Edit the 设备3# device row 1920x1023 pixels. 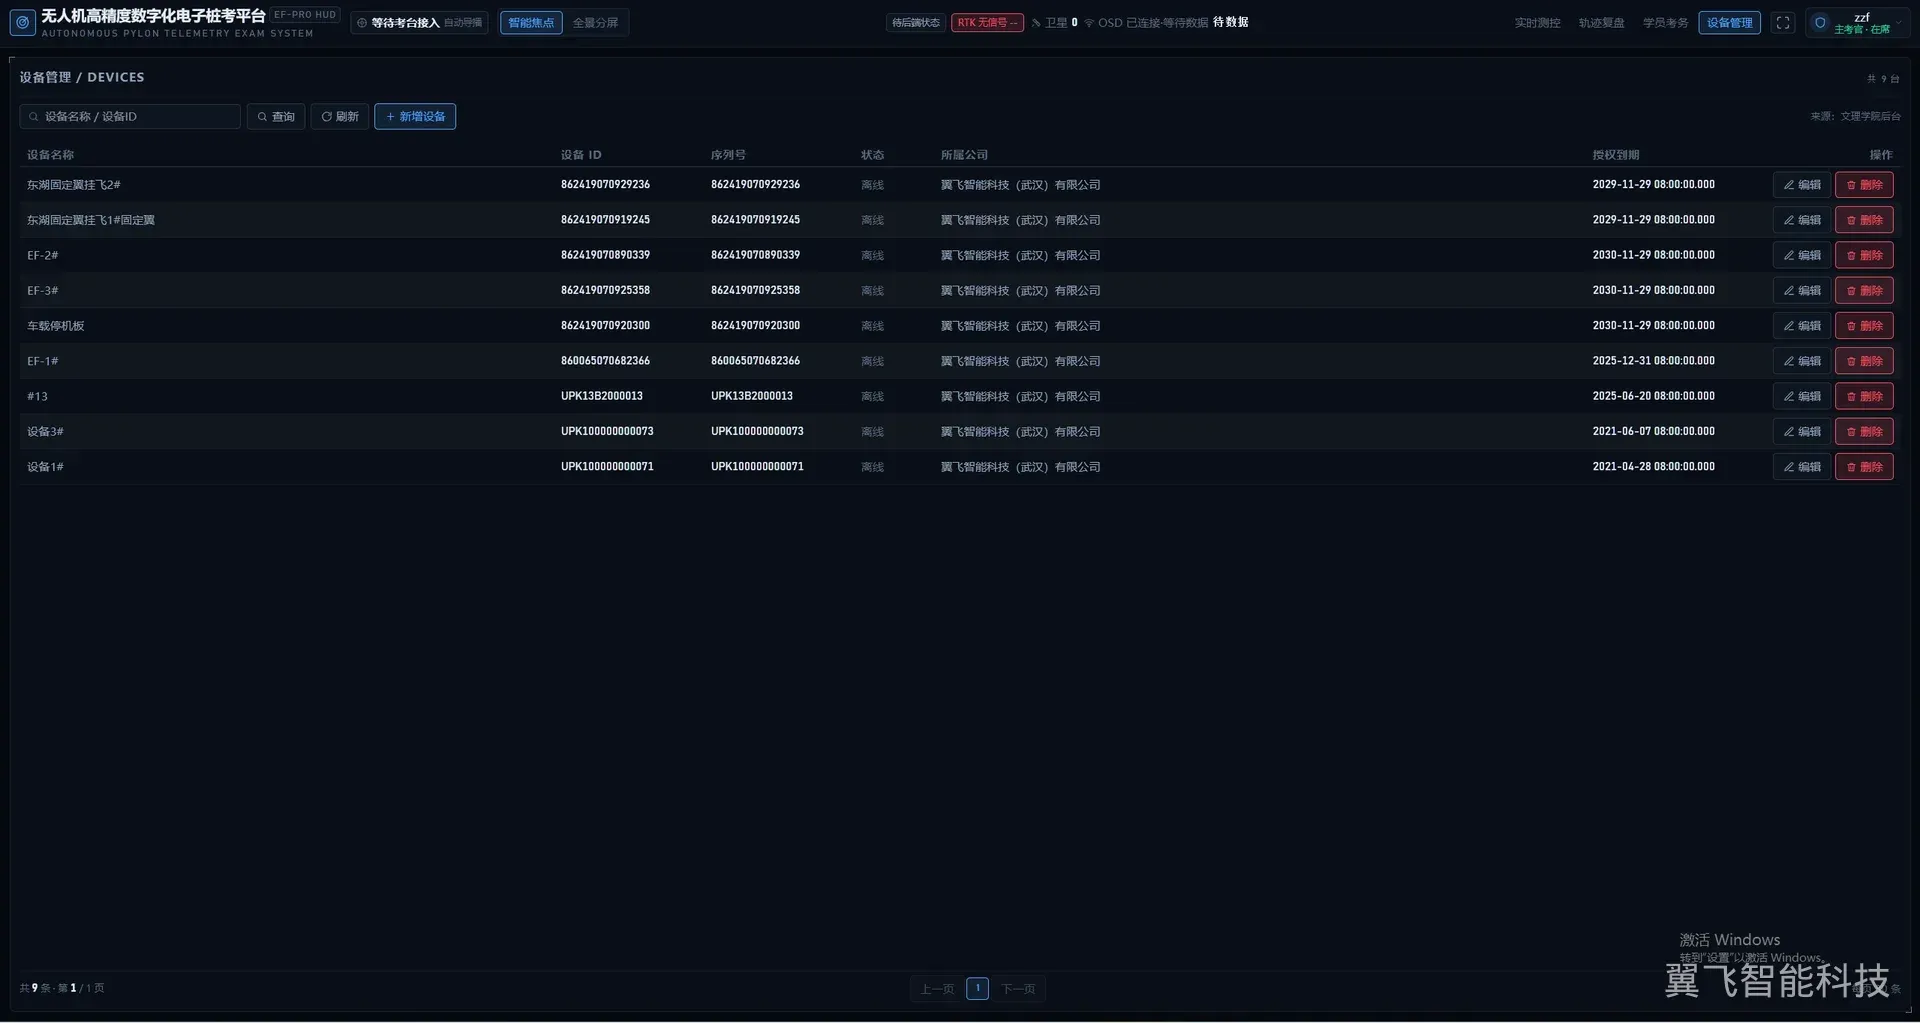[x=1802, y=431]
